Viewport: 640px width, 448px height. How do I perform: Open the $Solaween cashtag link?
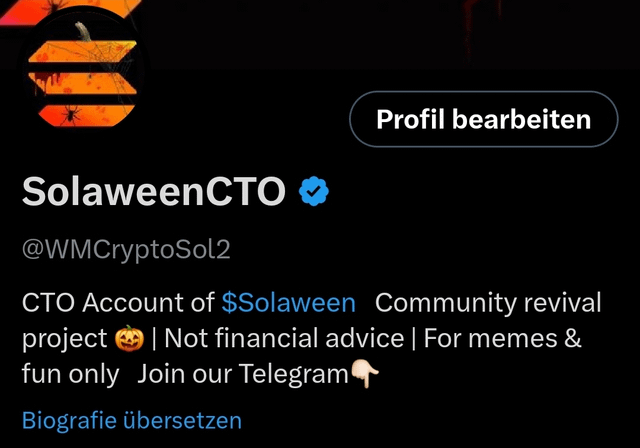(x=289, y=303)
